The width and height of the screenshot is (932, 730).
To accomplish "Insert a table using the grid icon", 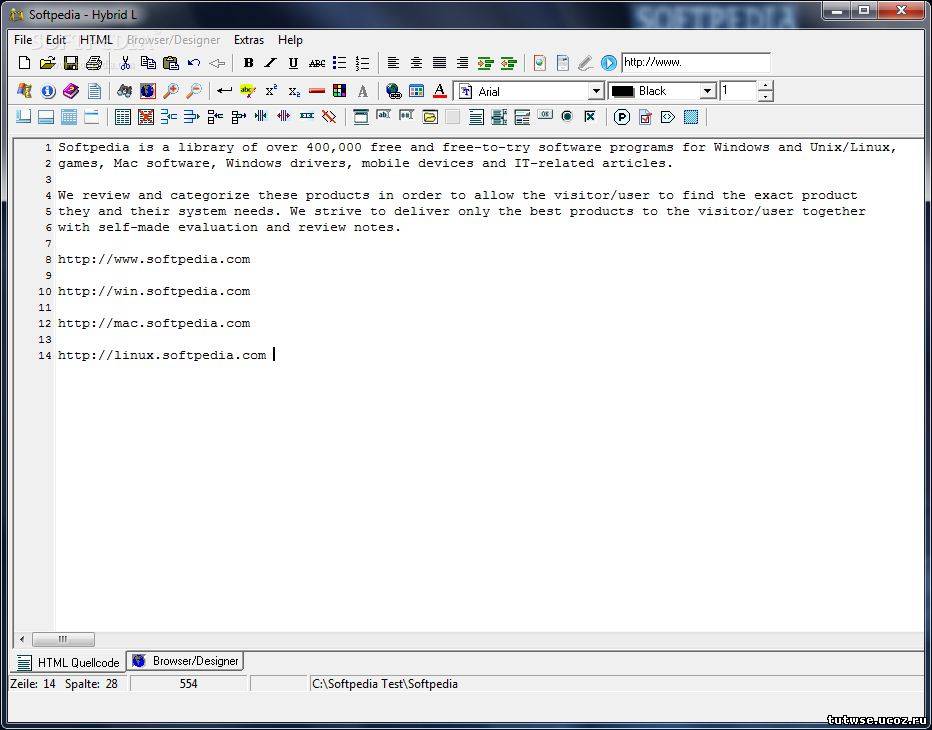I will point(123,117).
